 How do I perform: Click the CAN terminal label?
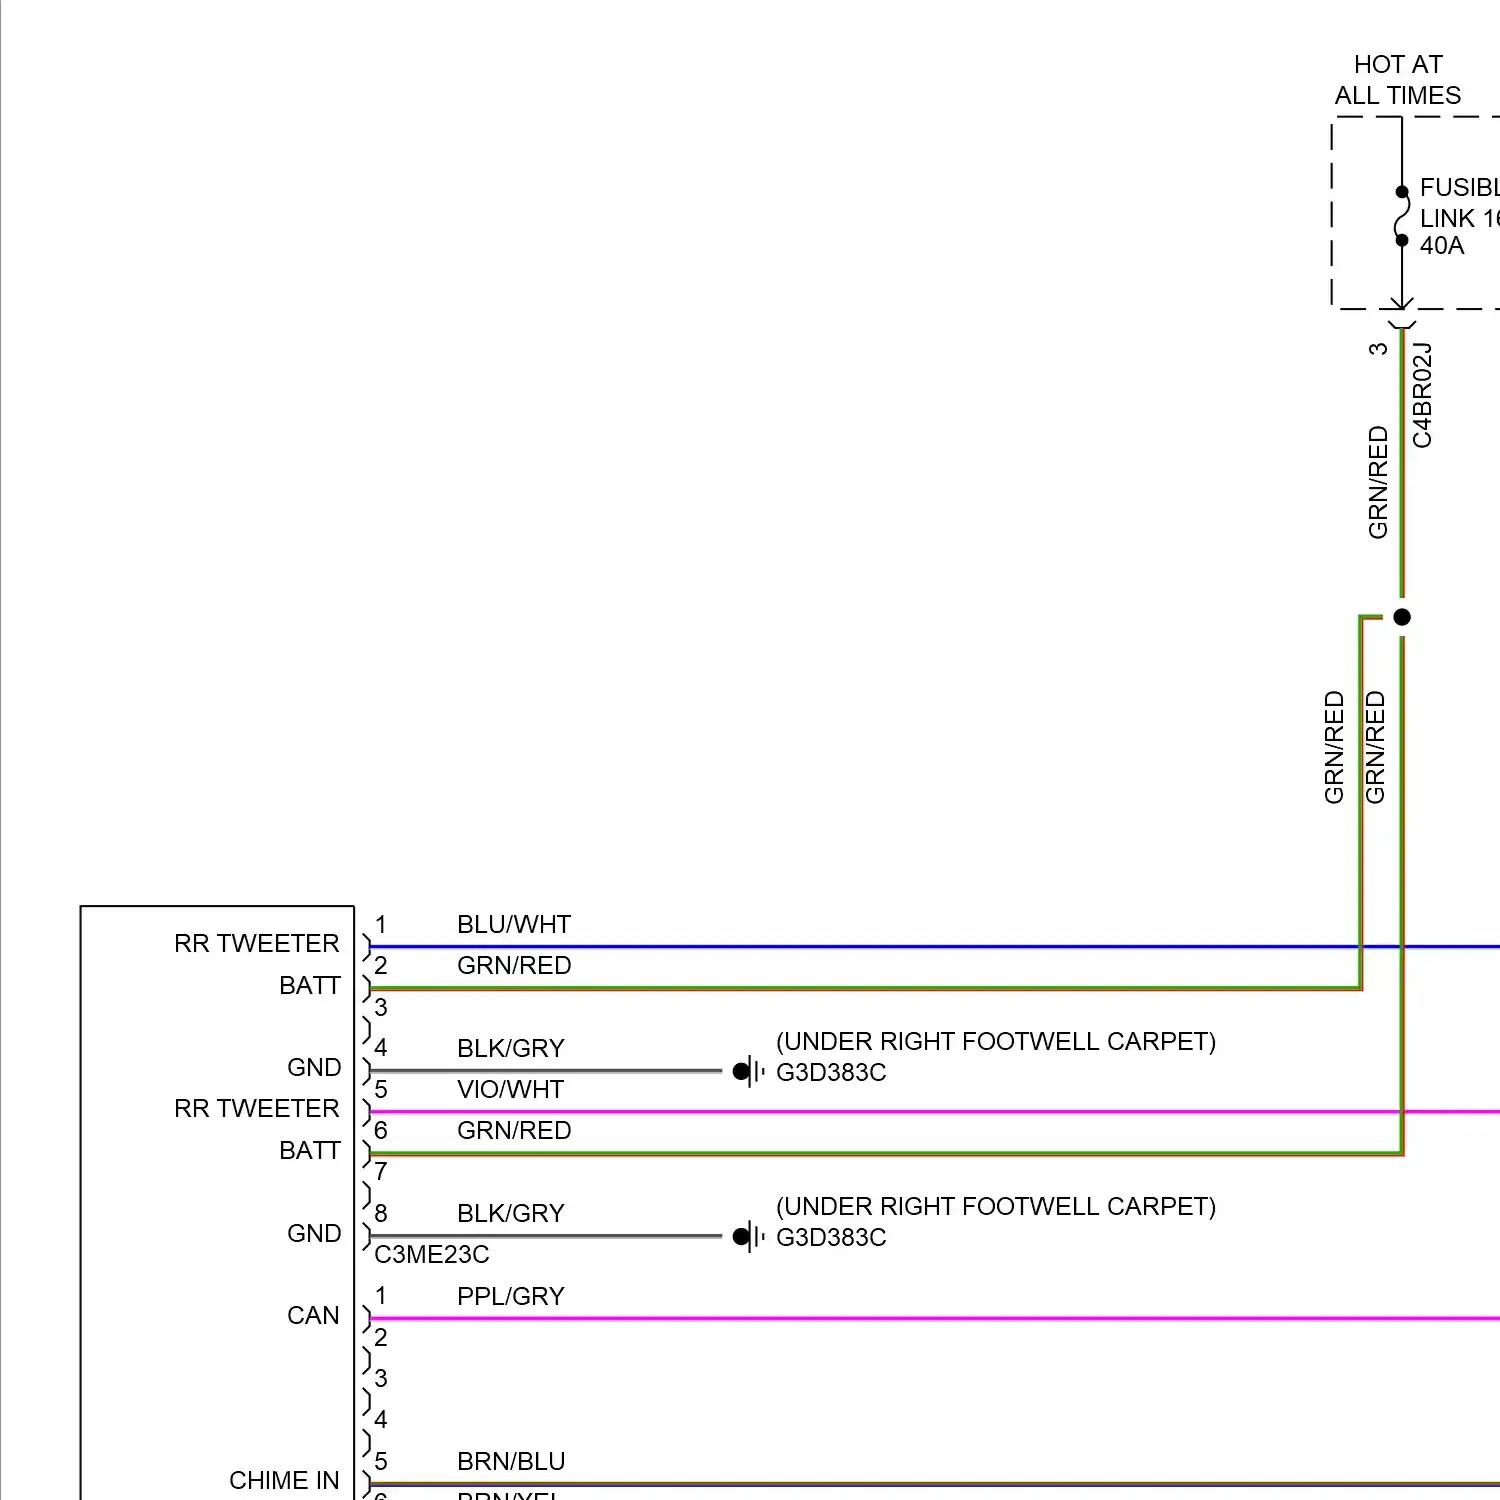[x=313, y=1315]
